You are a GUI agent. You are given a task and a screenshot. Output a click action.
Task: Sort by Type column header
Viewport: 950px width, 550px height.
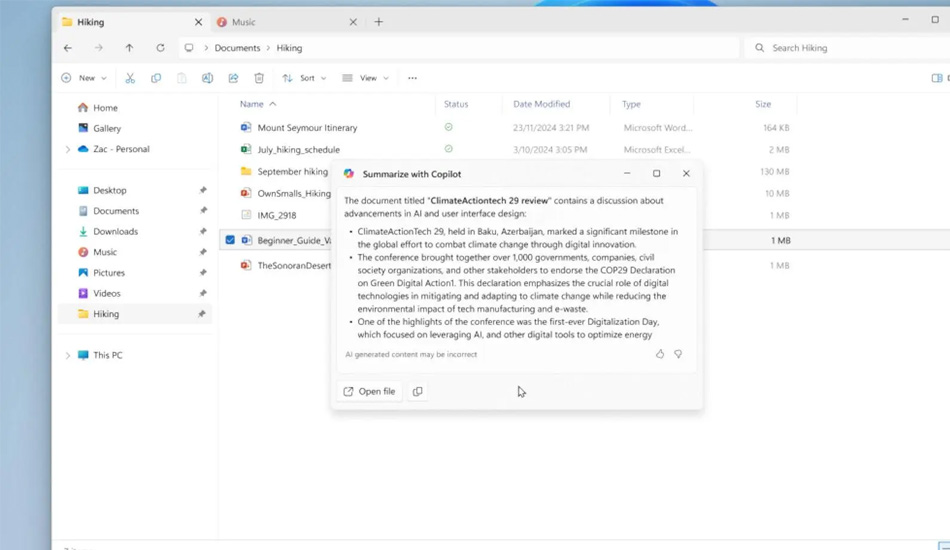click(x=631, y=104)
